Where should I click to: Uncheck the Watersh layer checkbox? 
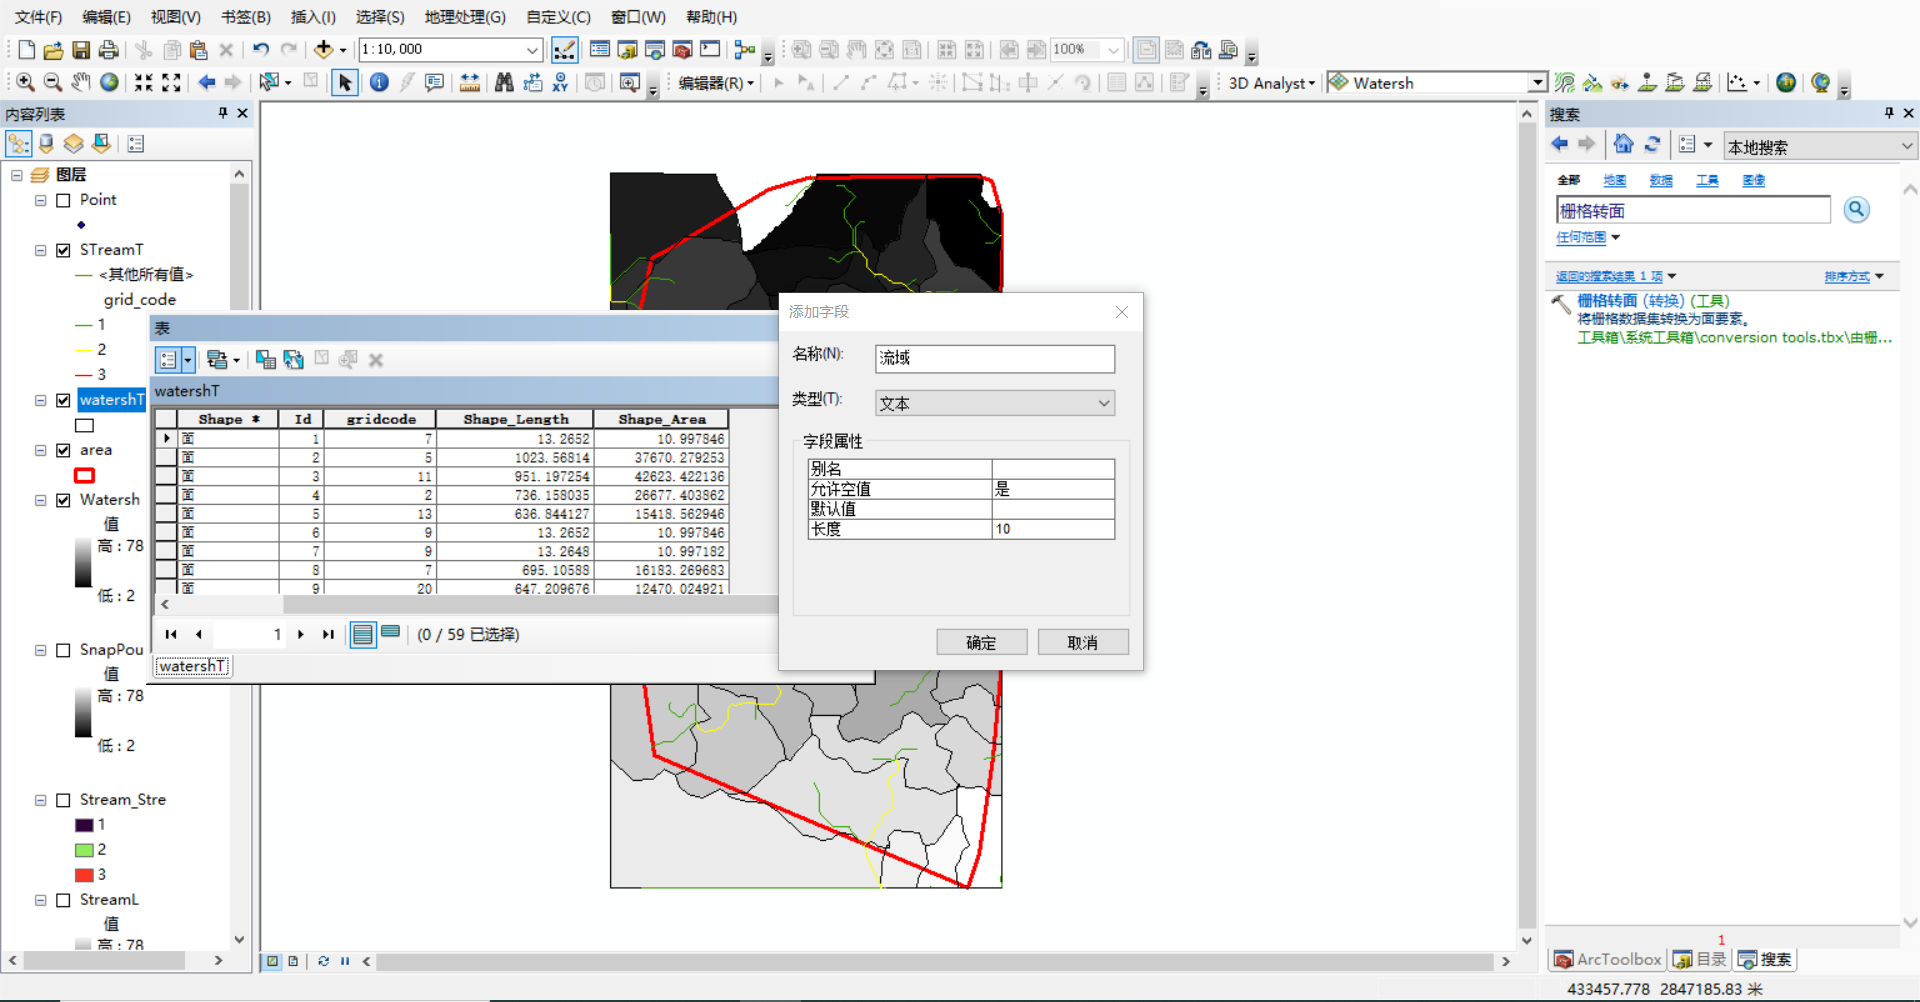pyautogui.click(x=63, y=500)
